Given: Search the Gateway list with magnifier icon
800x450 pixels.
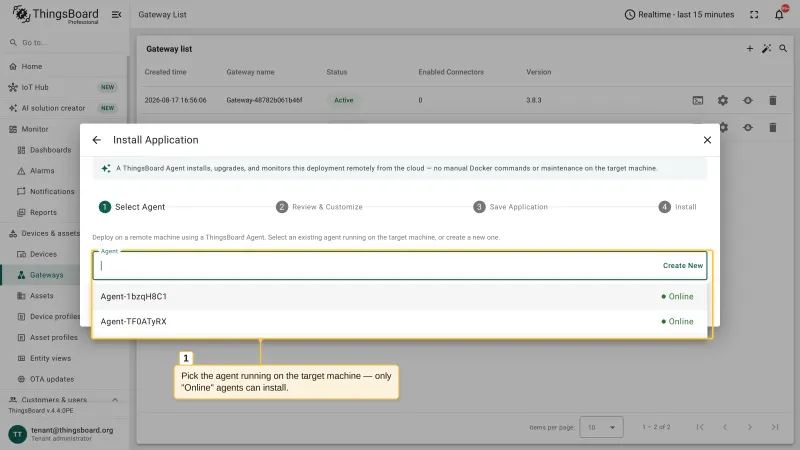Looking at the screenshot, I should coord(783,48).
